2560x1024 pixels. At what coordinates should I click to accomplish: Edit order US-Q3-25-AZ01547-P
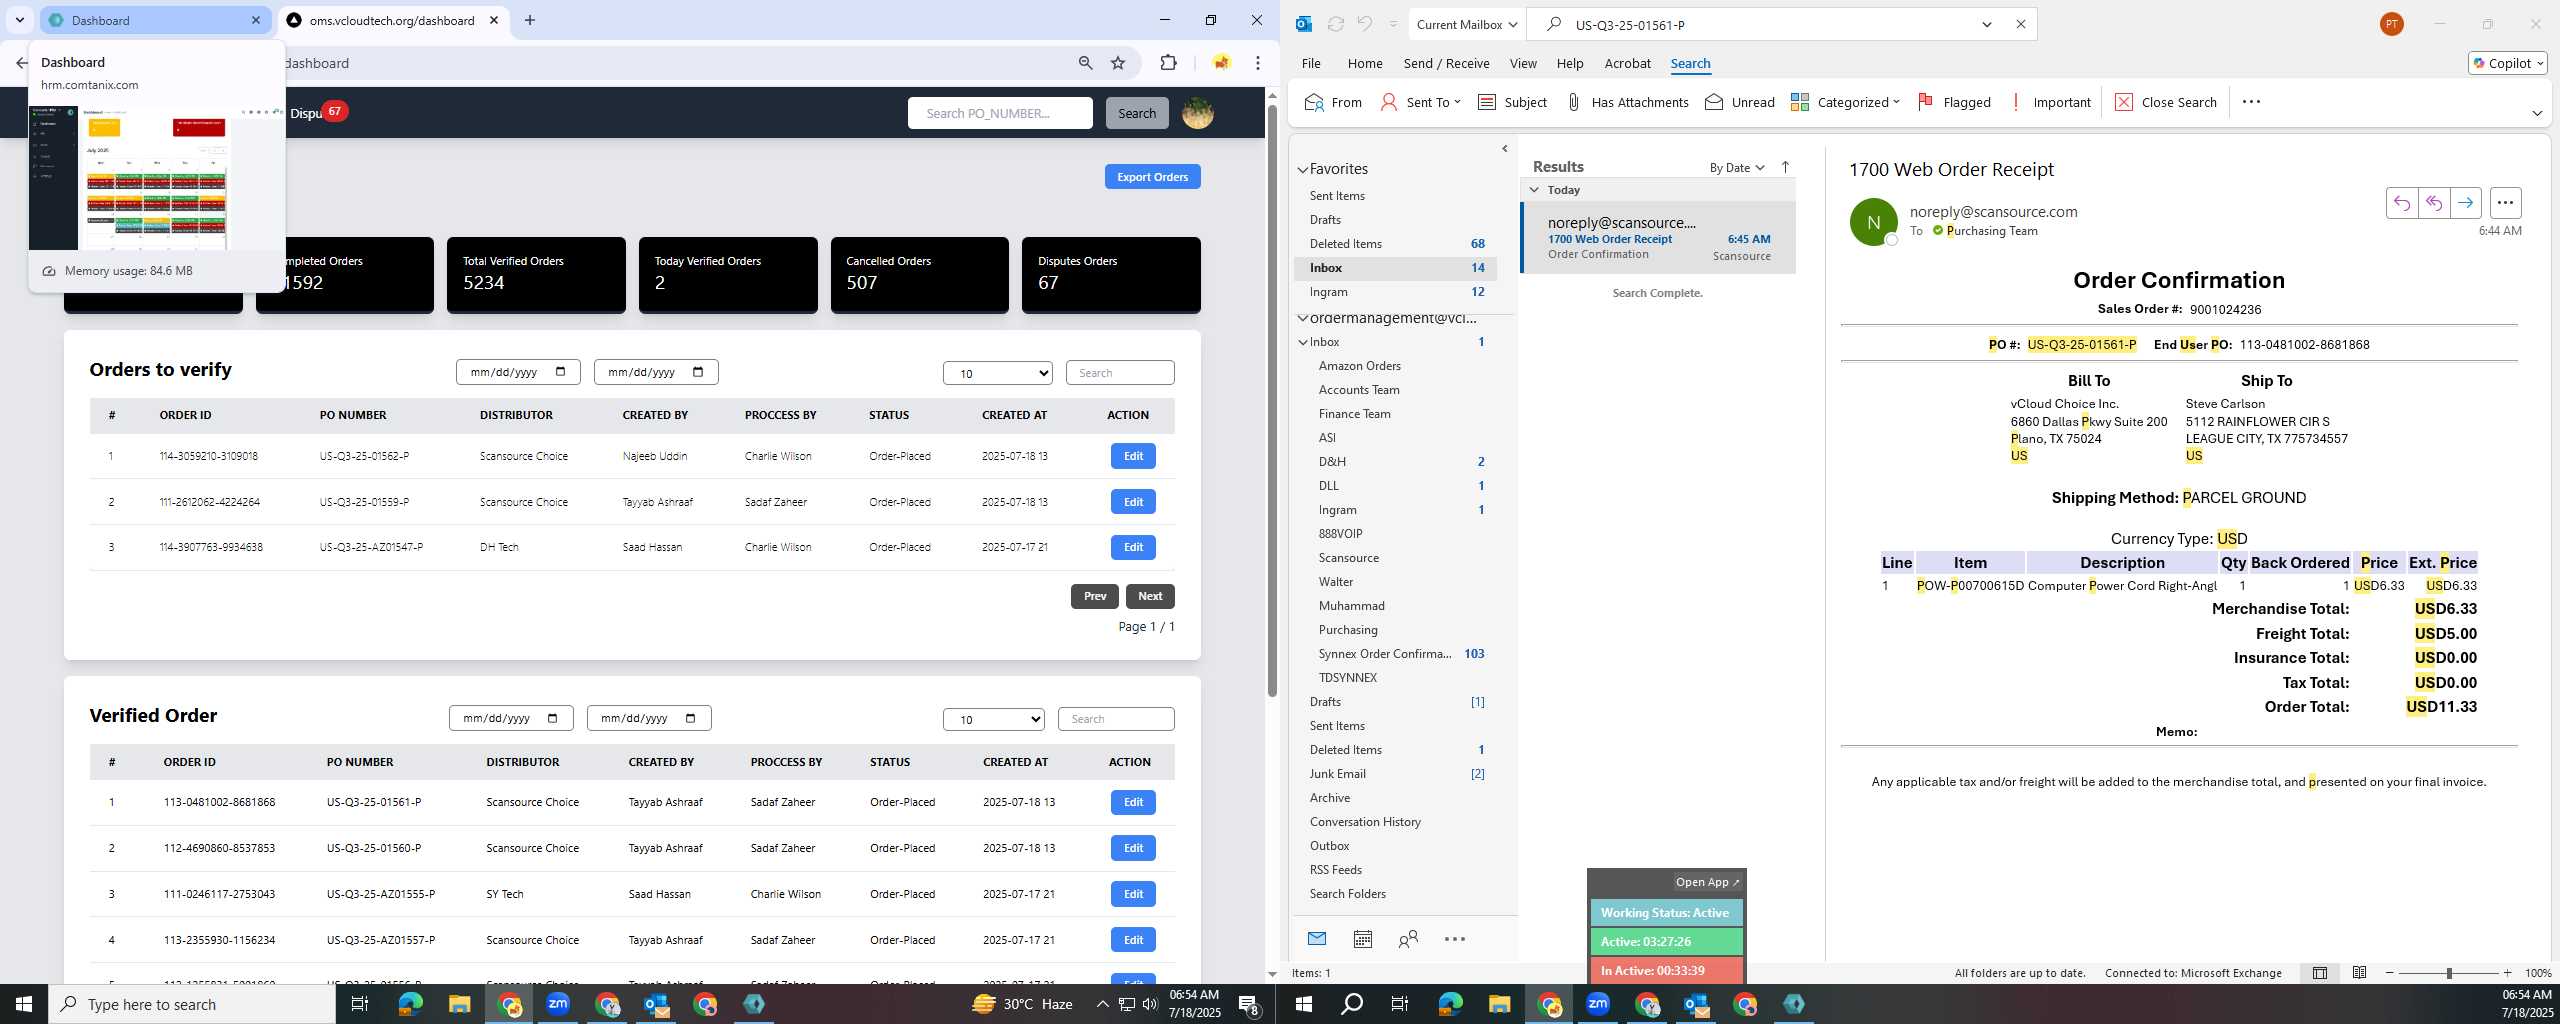1133,547
